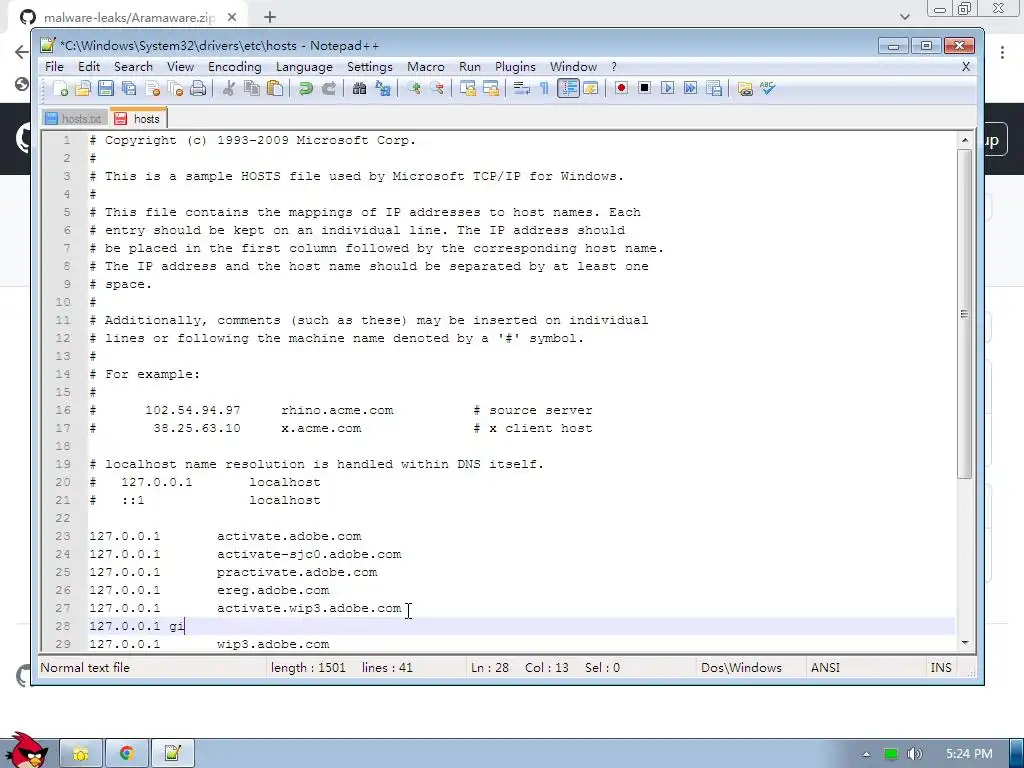Open the File menu

54,67
